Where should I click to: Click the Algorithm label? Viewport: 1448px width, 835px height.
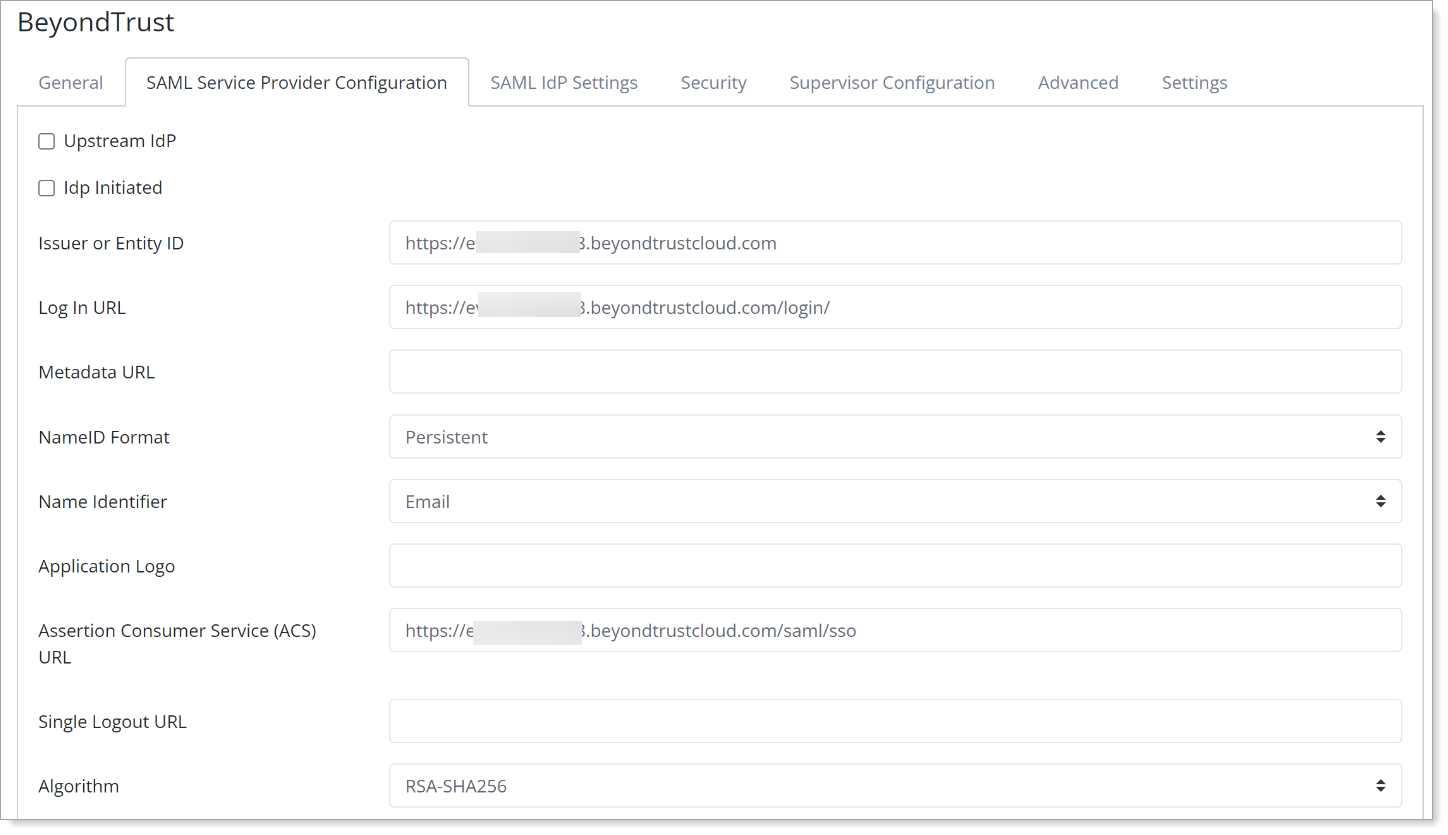(79, 786)
